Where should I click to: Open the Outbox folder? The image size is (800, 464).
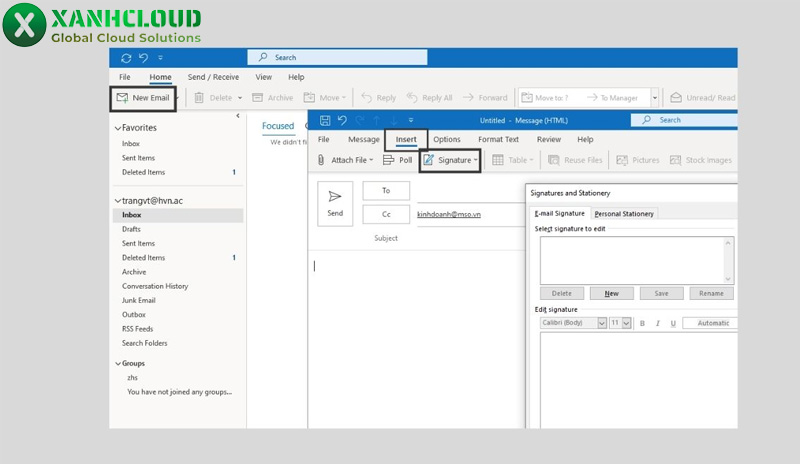click(x=134, y=315)
